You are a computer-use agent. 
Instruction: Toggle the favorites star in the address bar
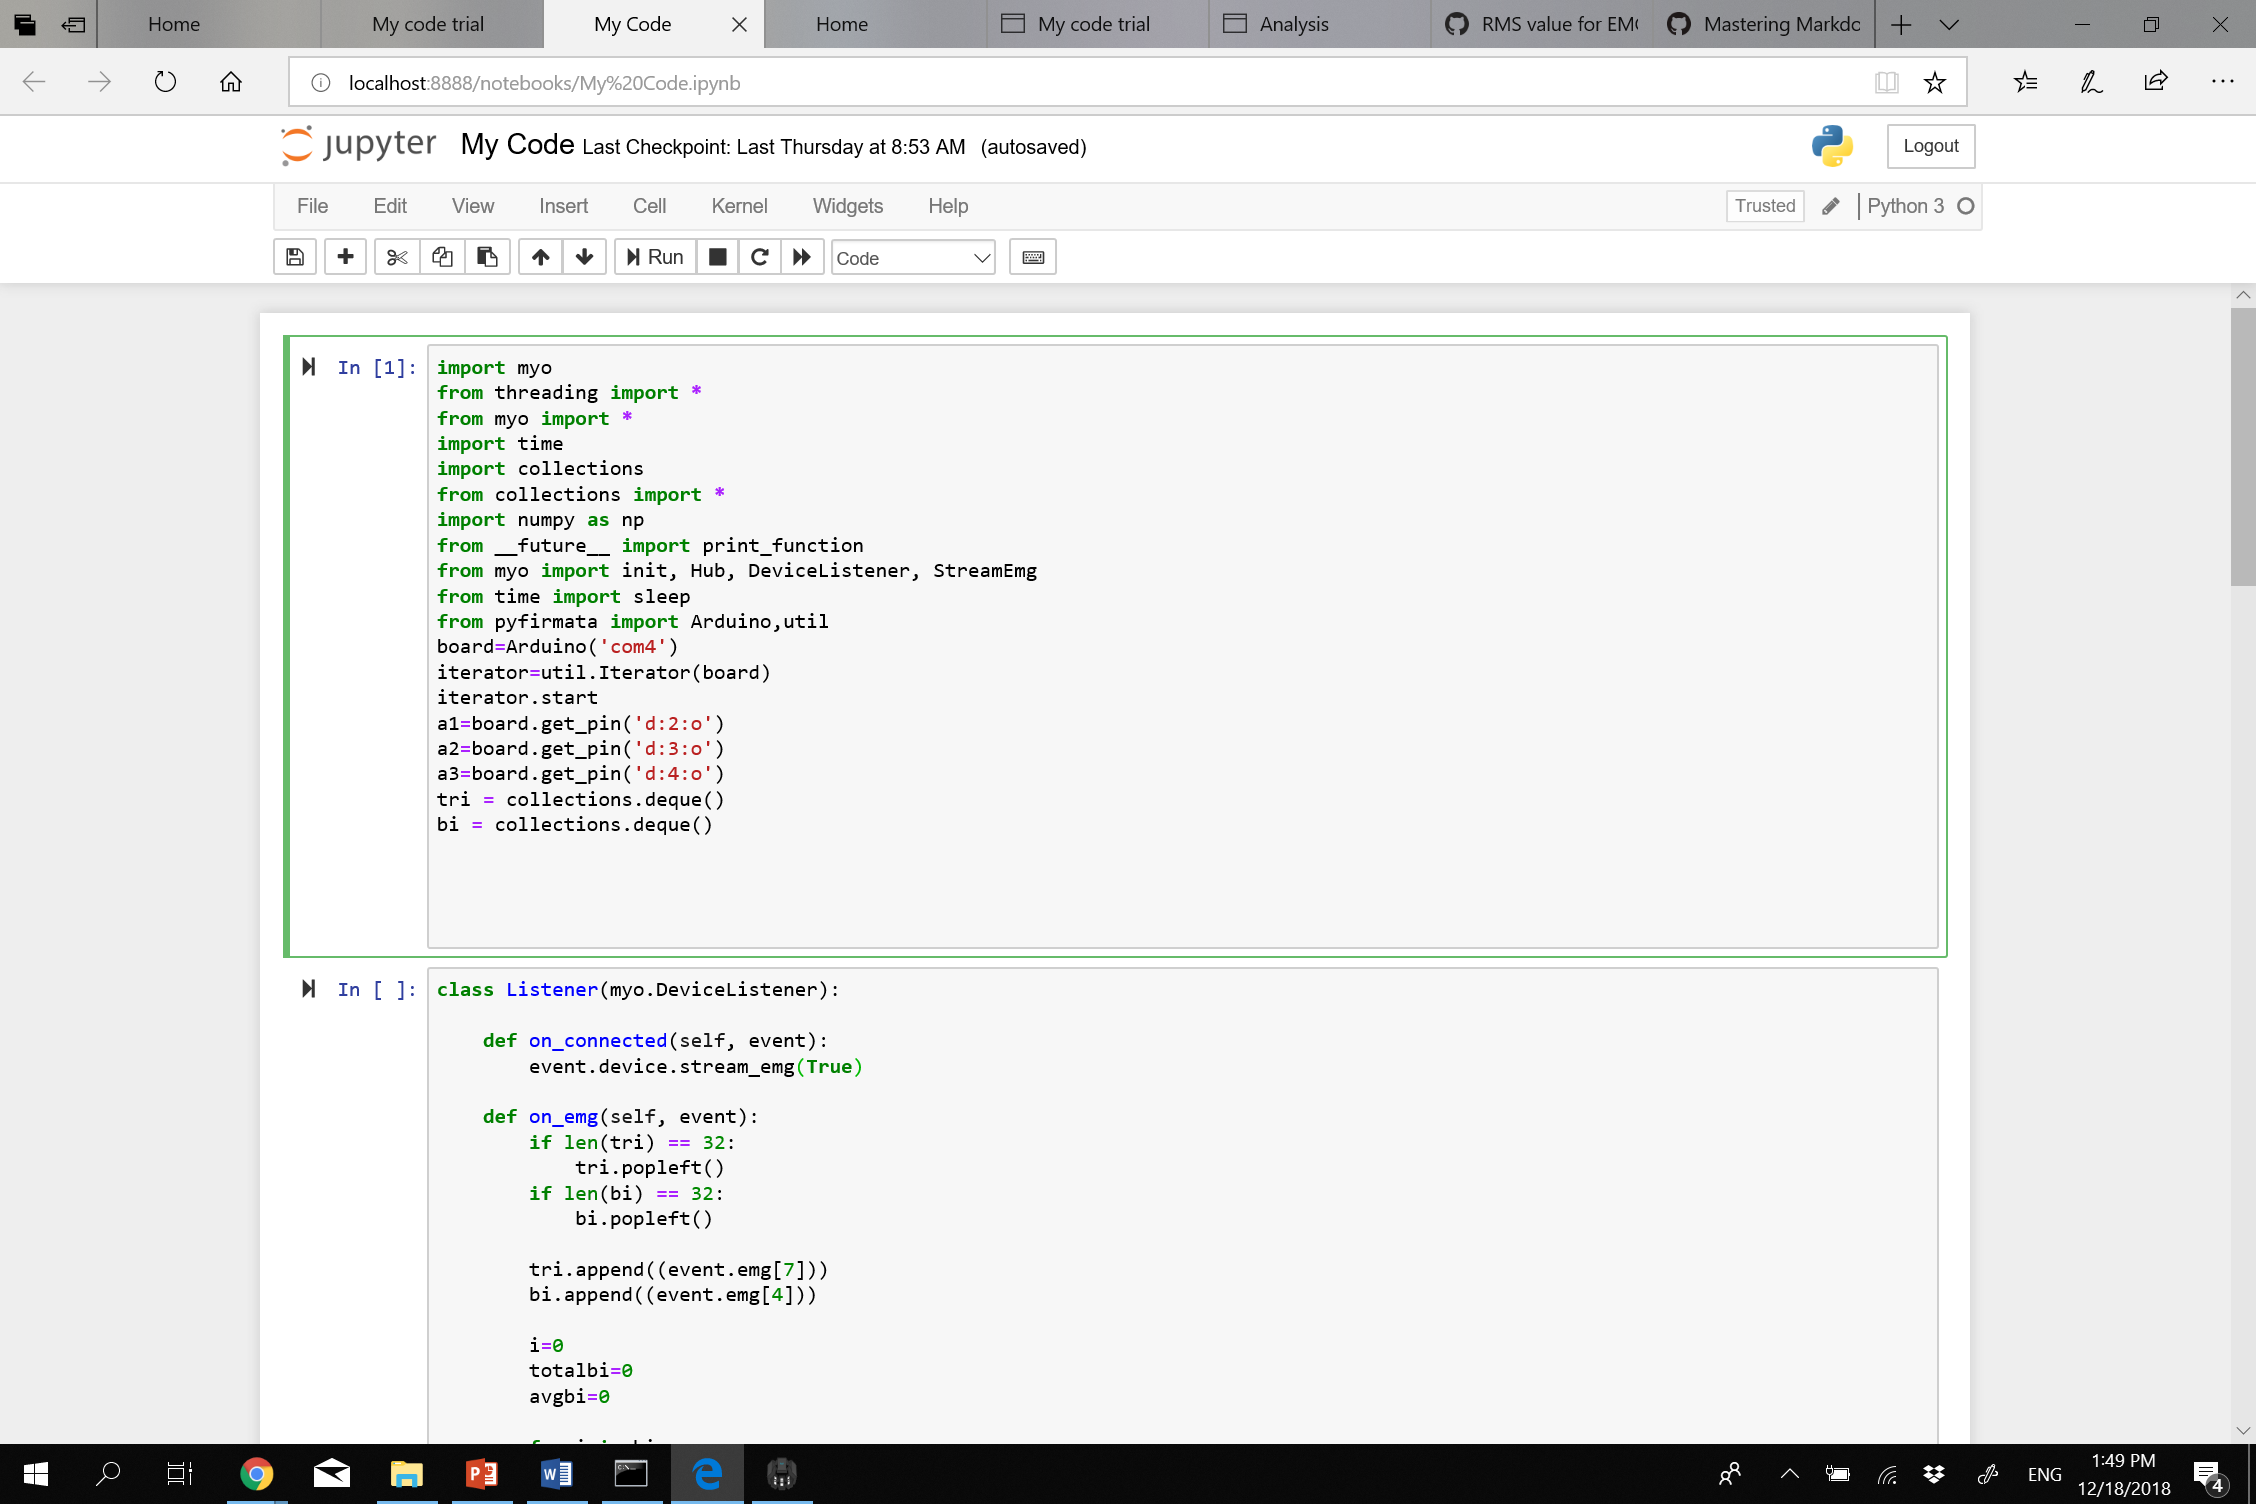[1936, 82]
